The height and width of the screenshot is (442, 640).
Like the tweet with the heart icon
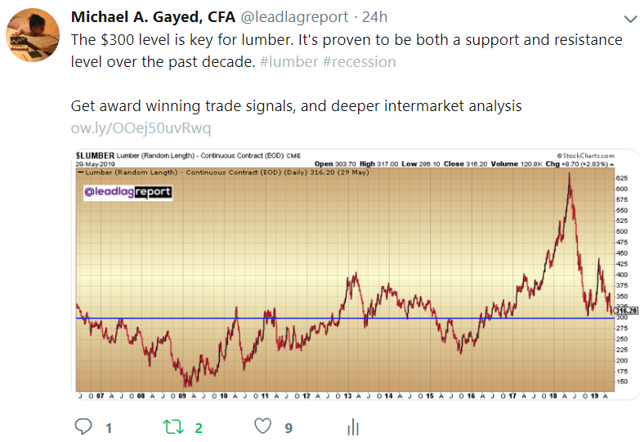point(262,426)
